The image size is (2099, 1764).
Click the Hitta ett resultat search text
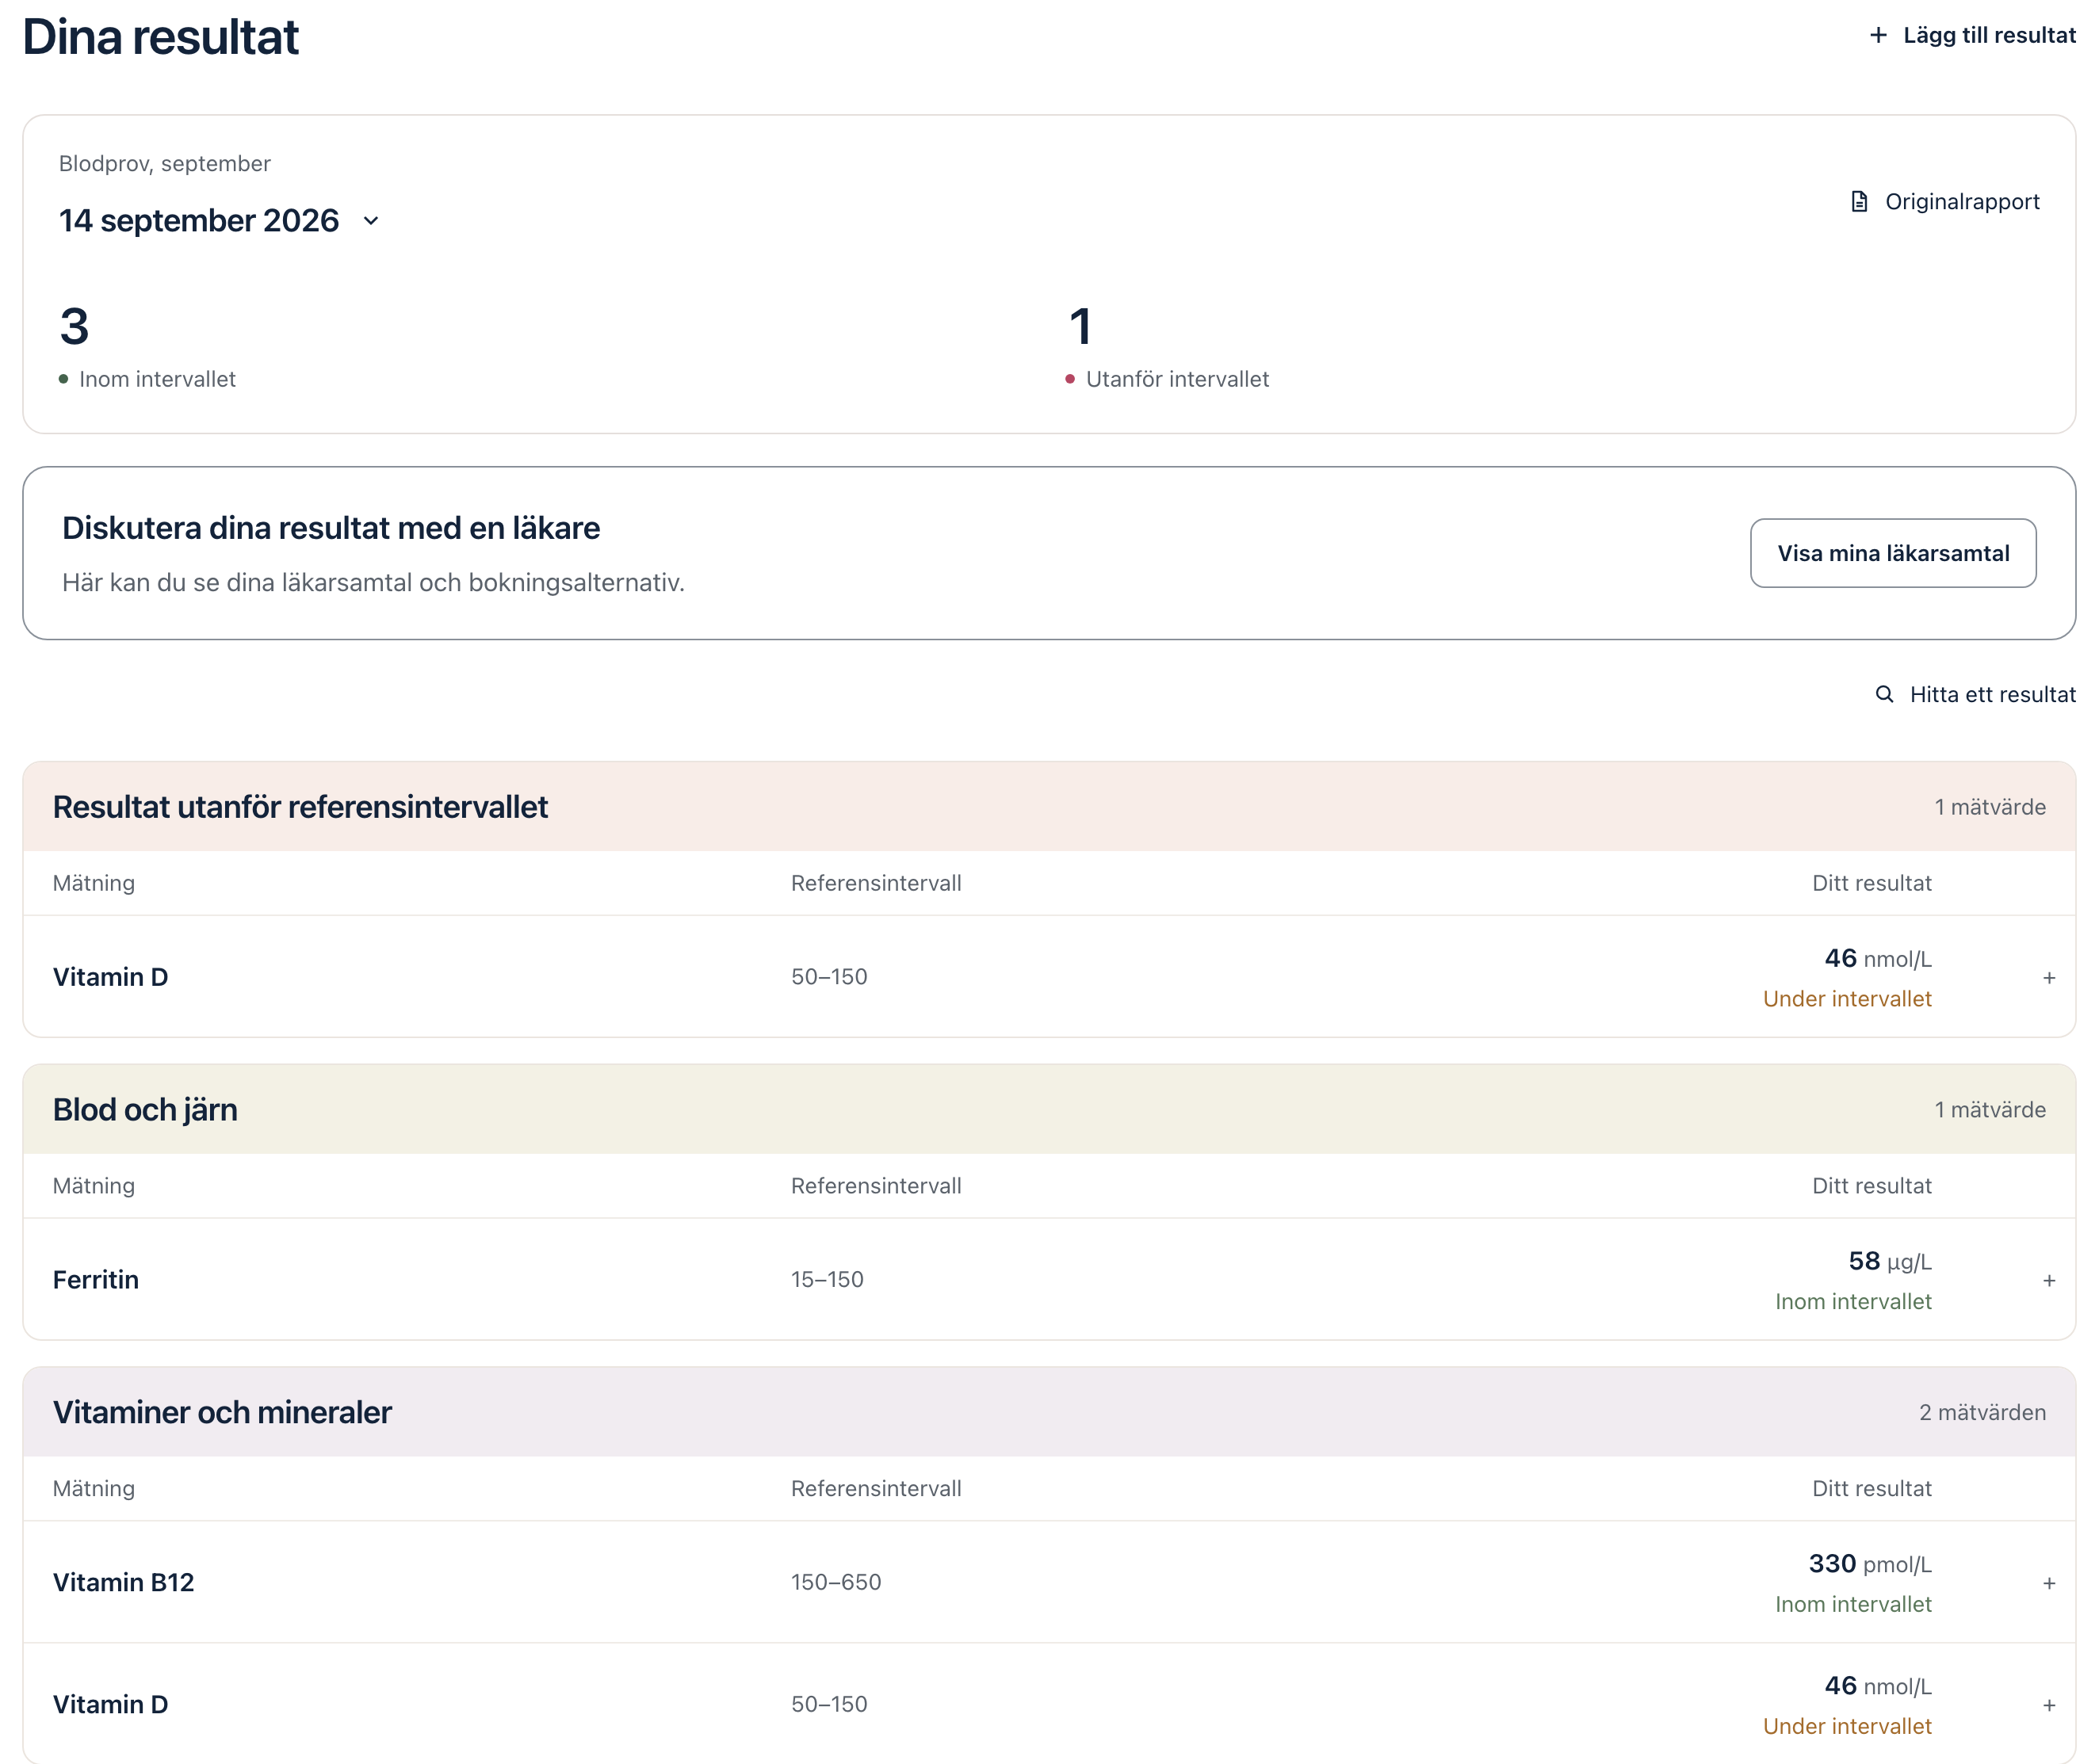pyautogui.click(x=1992, y=694)
